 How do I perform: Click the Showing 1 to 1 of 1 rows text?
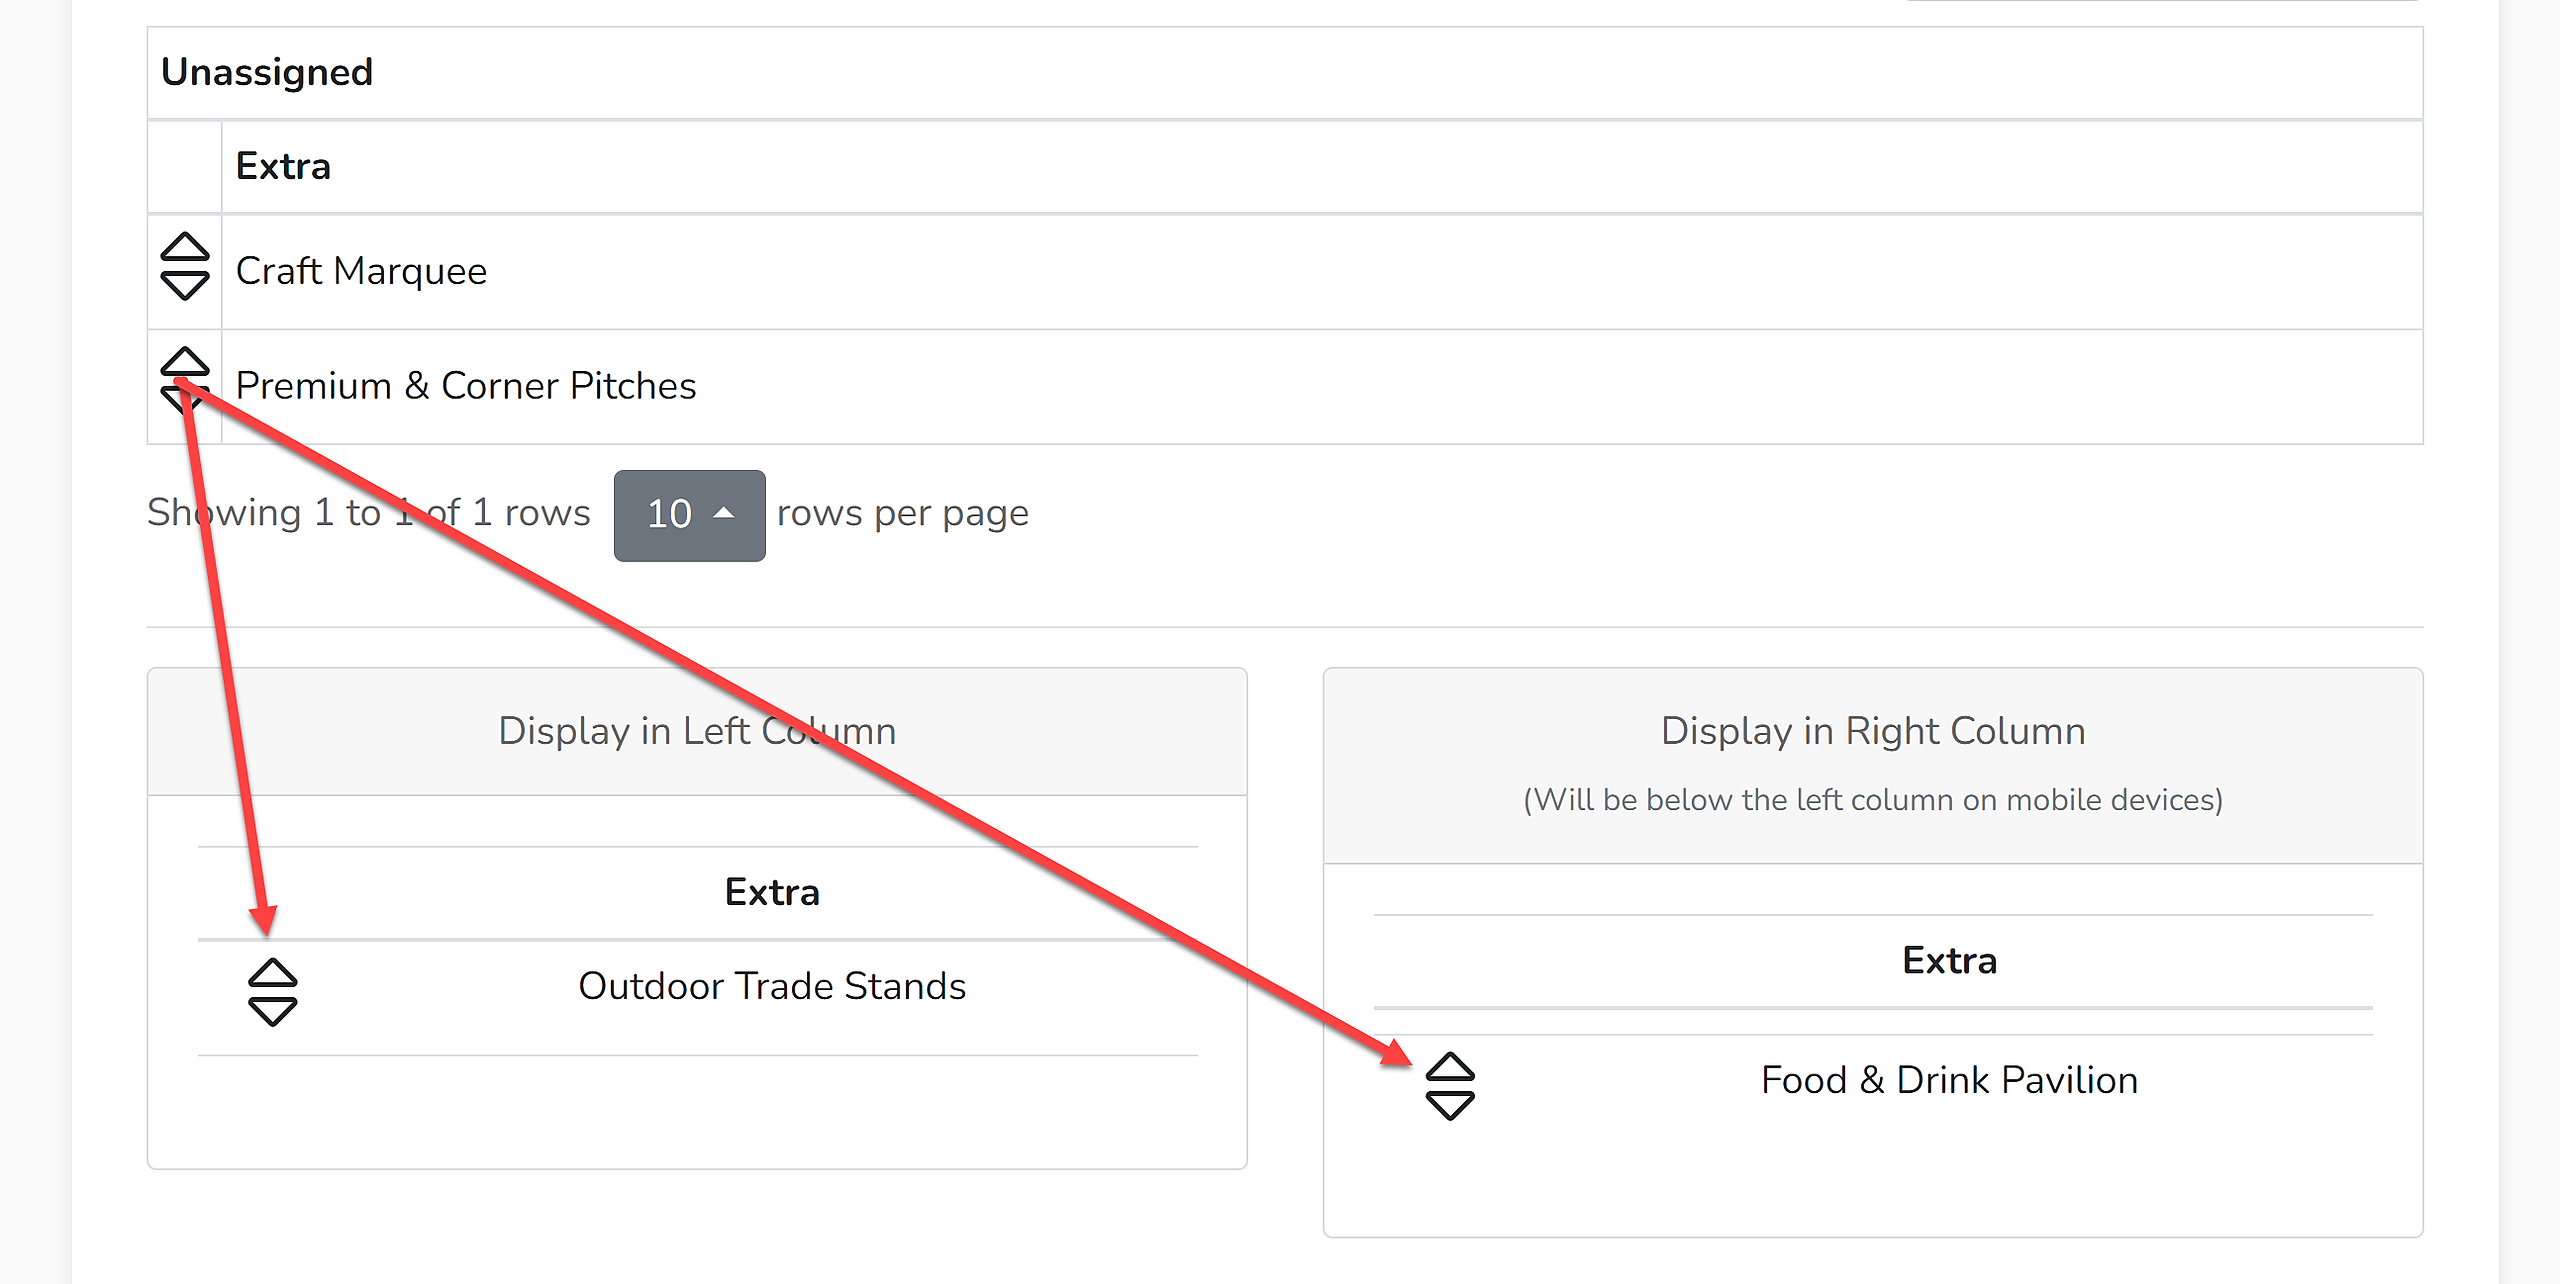369,513
